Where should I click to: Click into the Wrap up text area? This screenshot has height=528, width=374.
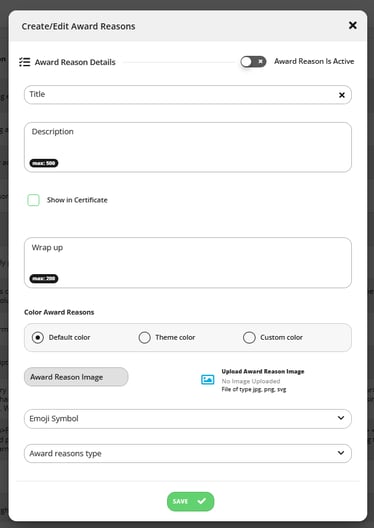point(188,263)
